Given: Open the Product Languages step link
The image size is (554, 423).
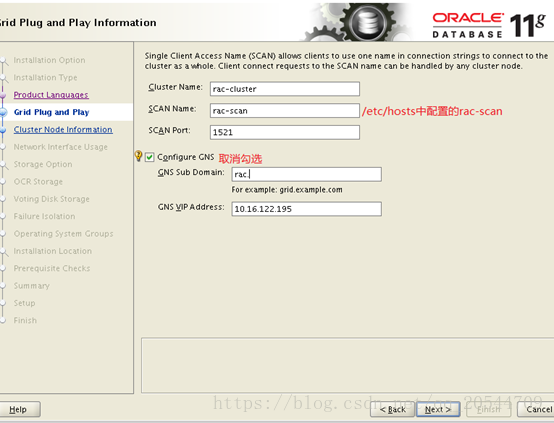Looking at the screenshot, I should click(x=51, y=95).
